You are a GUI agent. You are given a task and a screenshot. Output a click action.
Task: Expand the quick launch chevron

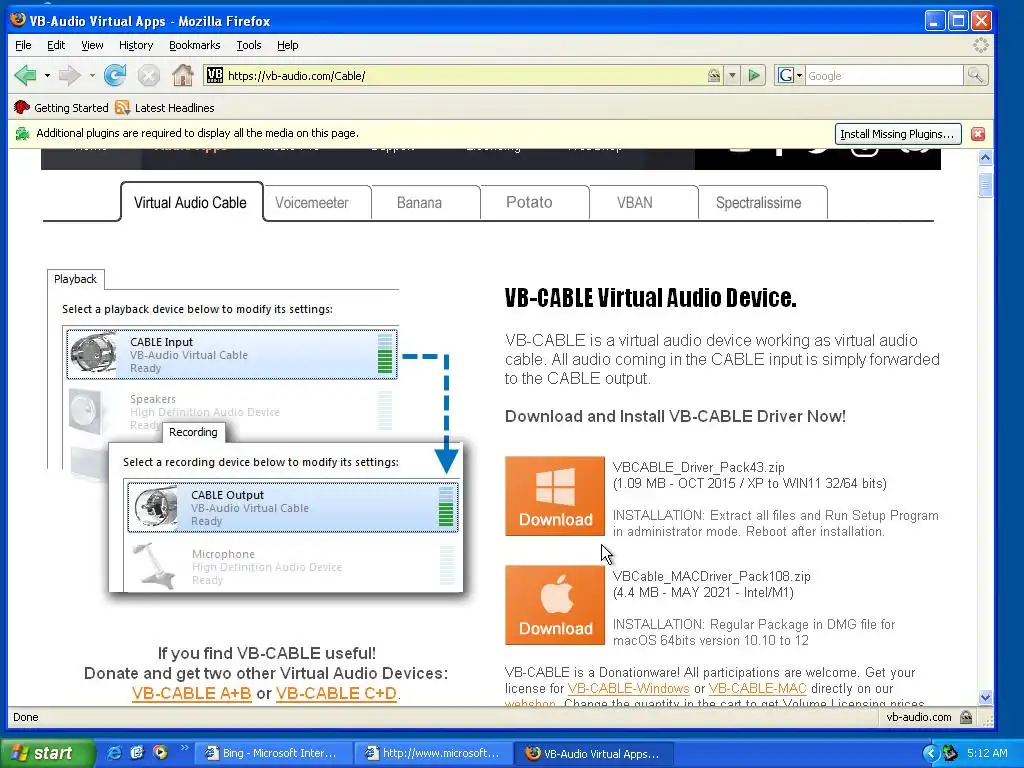184,748
